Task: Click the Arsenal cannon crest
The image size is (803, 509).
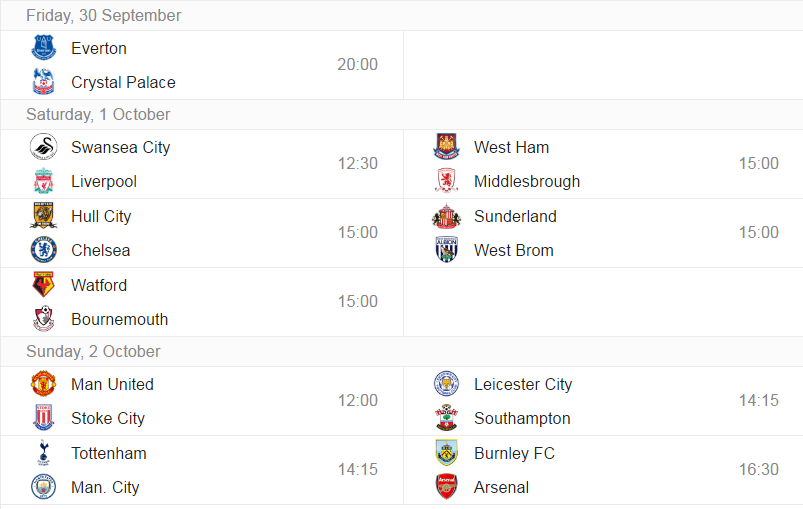Action: (x=447, y=487)
